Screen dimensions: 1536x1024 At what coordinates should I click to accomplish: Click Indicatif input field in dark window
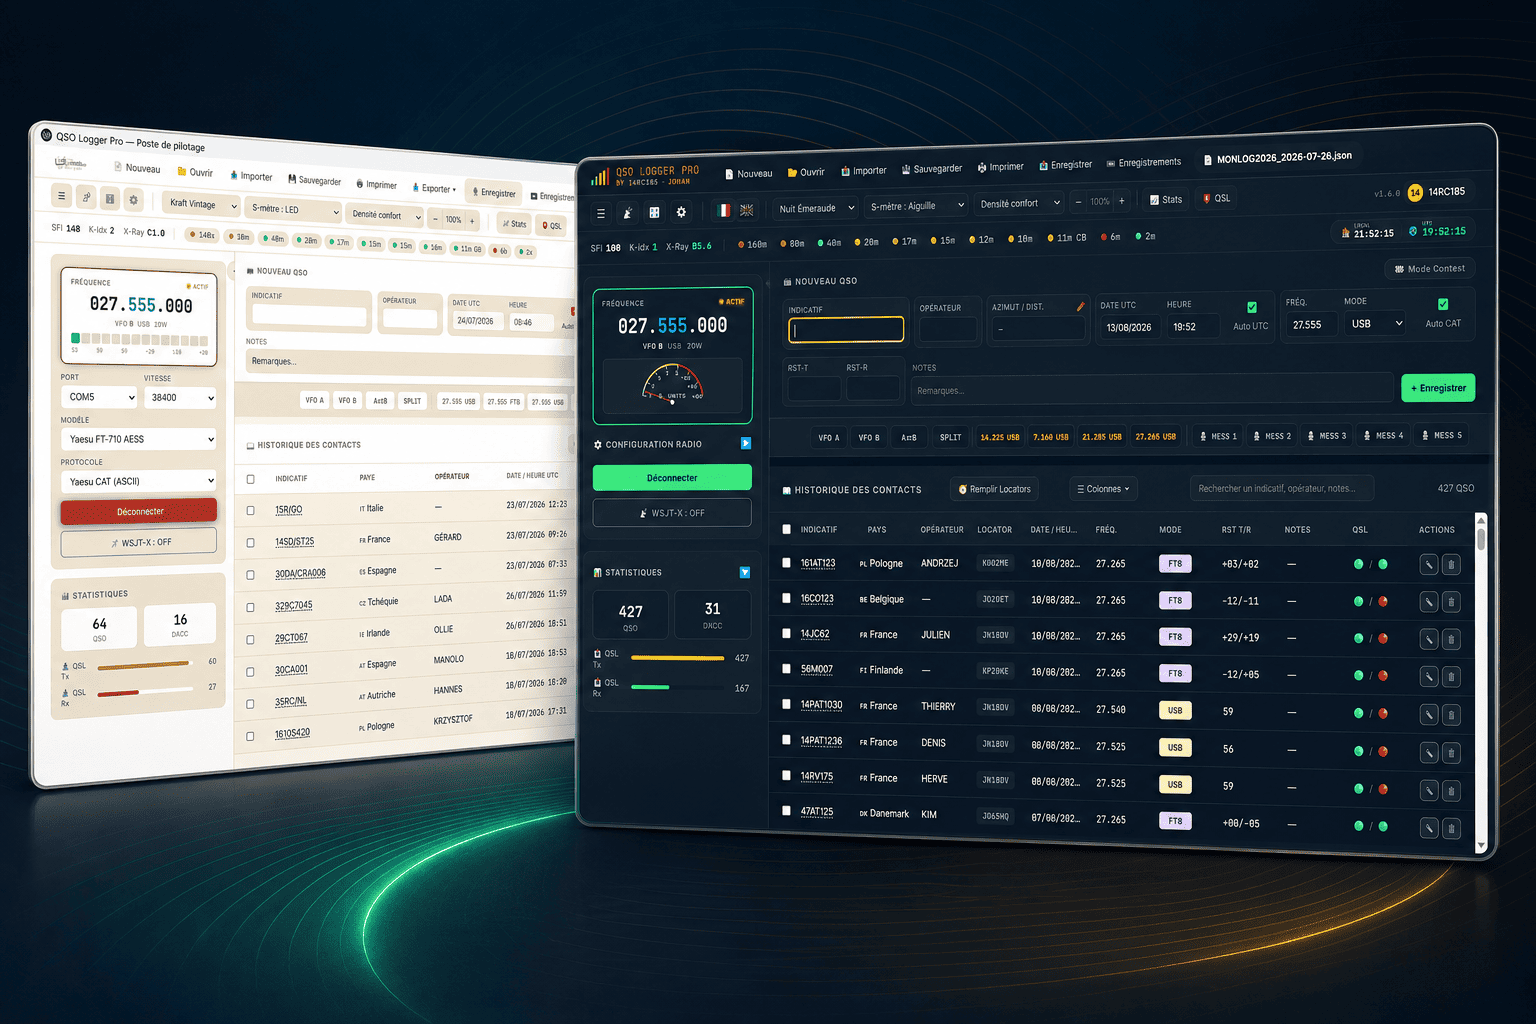tap(845, 329)
